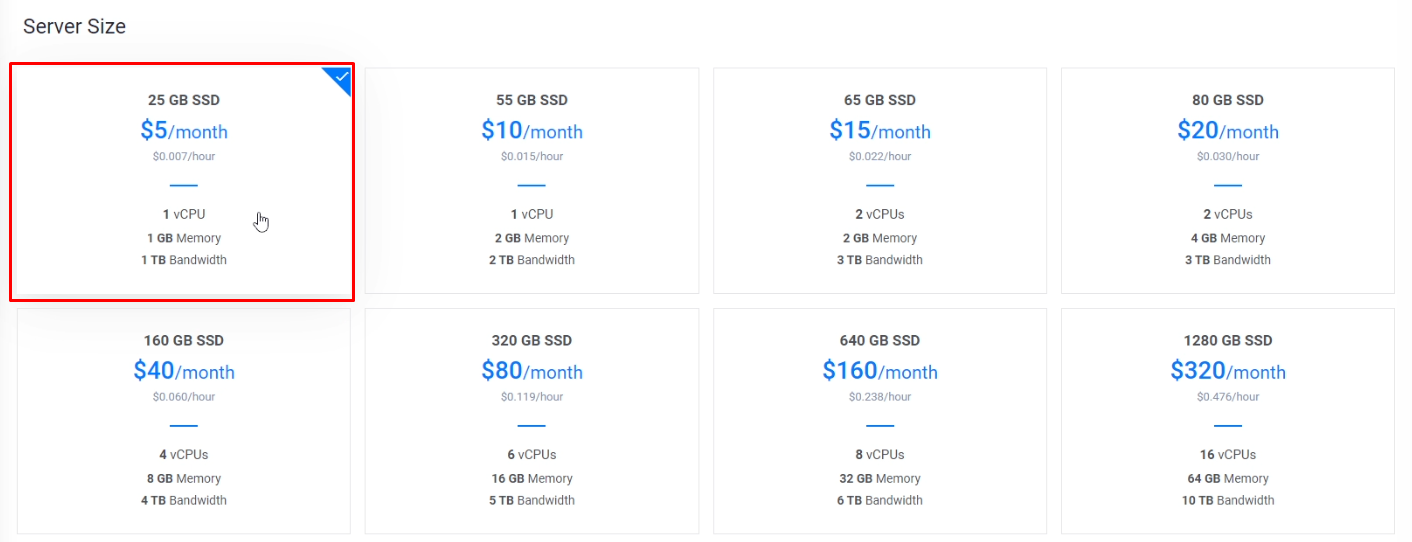Click the 640 GB SSD title
Image resolution: width=1412 pixels, height=542 pixels.
coord(879,341)
